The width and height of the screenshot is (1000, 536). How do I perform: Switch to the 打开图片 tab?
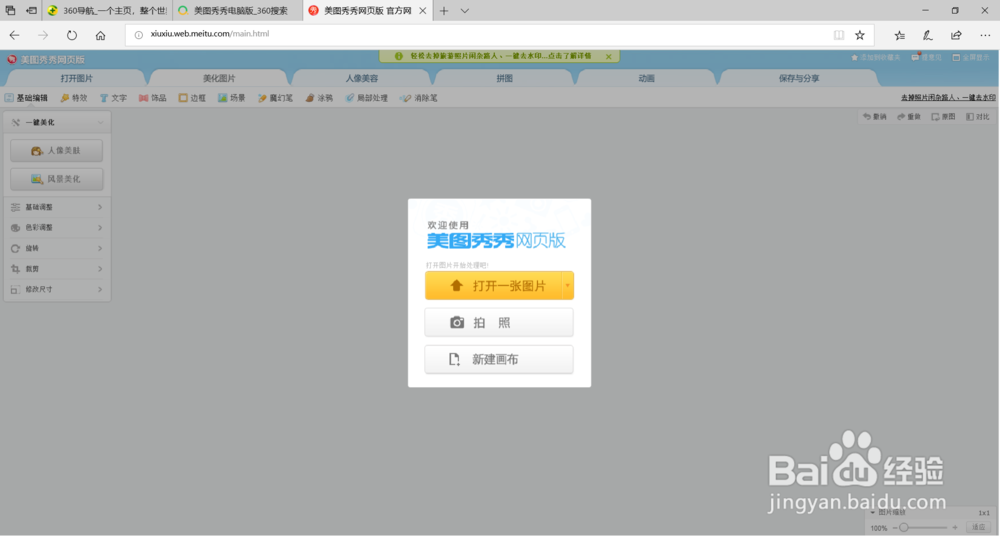(x=77, y=78)
